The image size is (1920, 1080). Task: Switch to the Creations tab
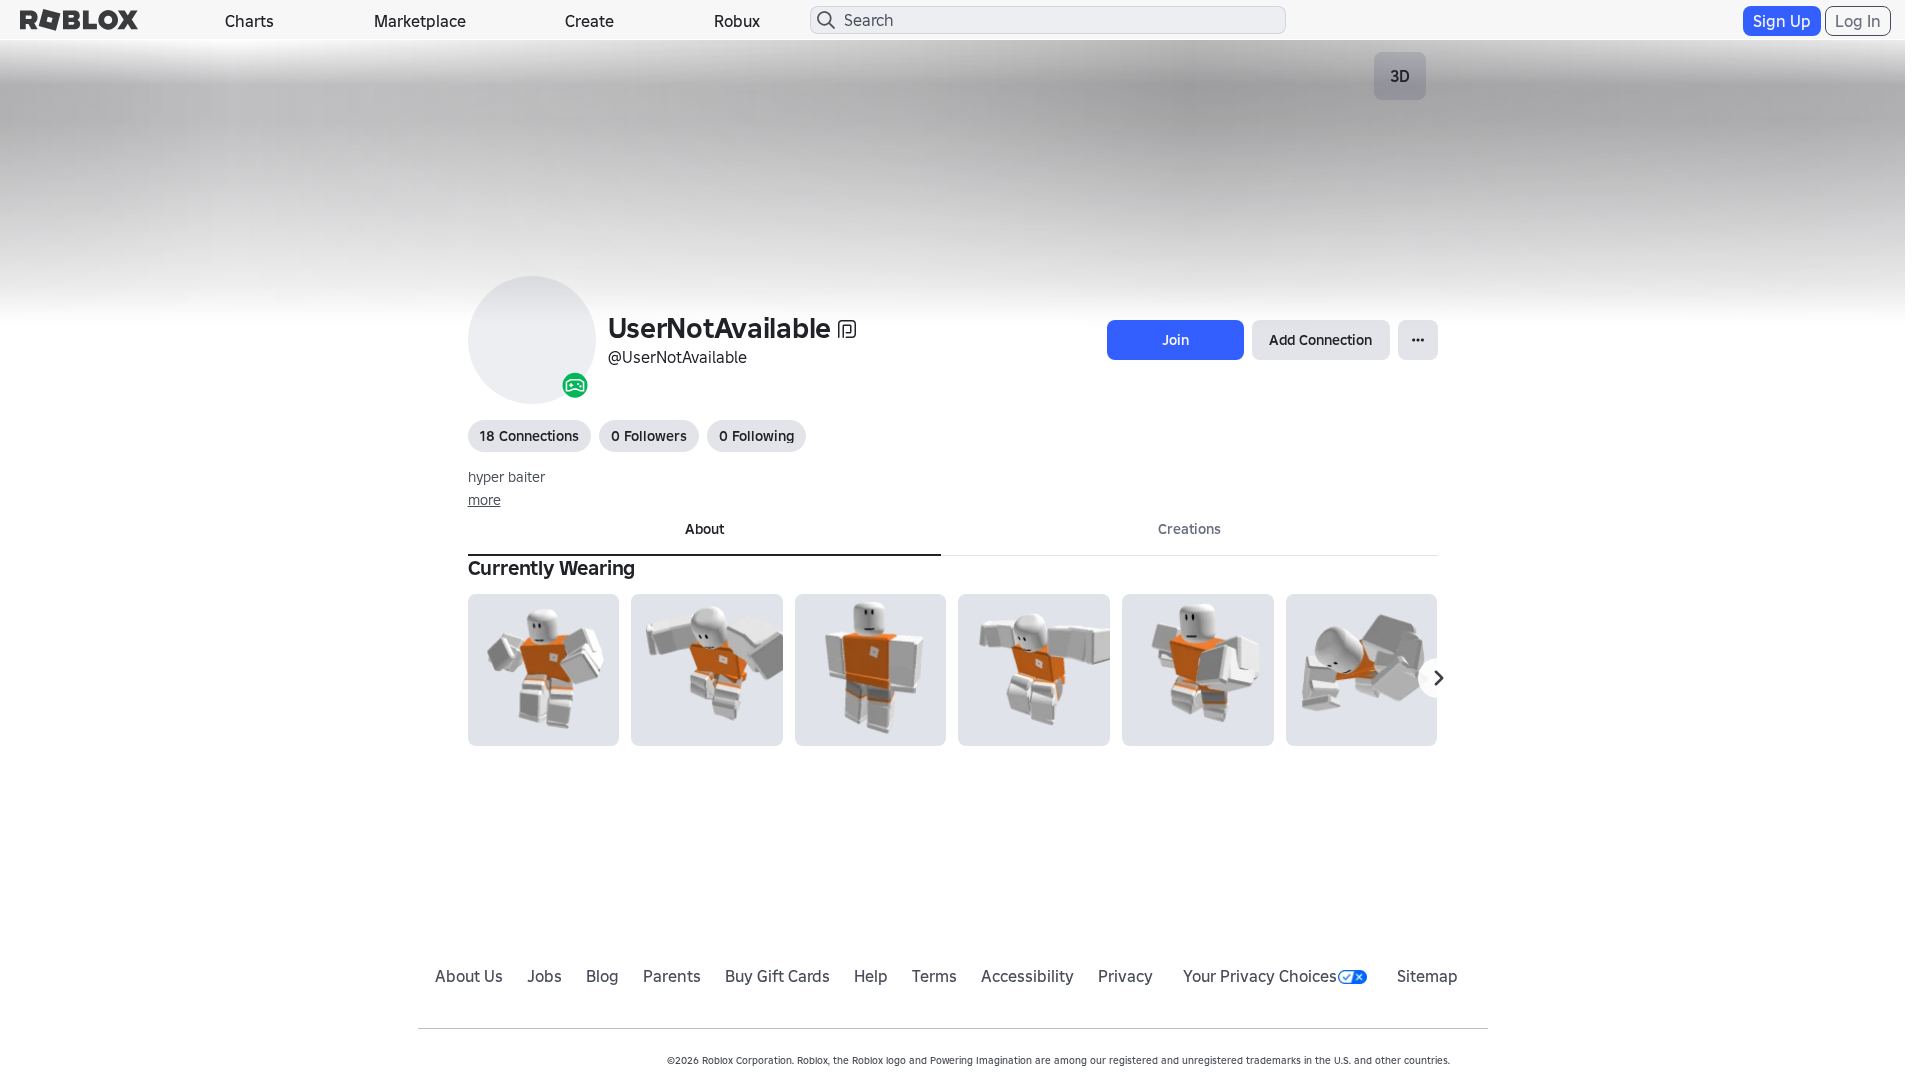point(1189,530)
